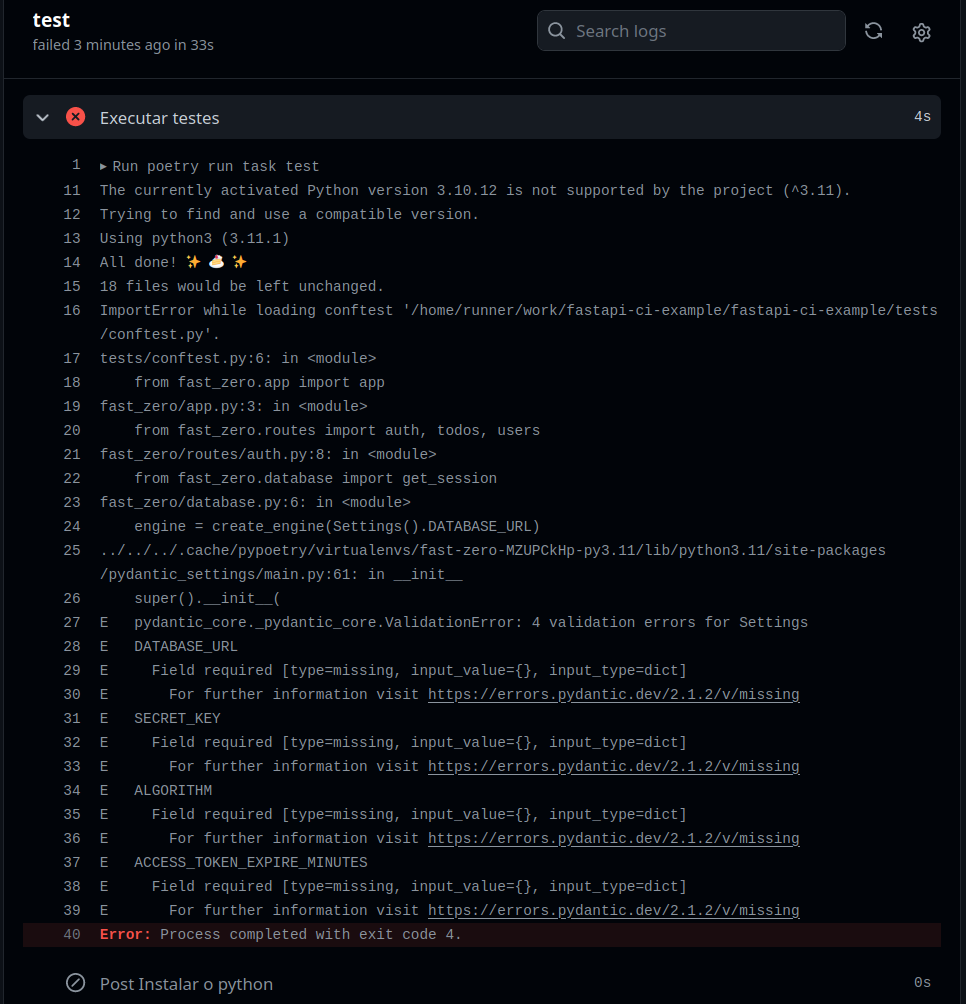Open the pydantic link under ALGORITHM error
This screenshot has width=966, height=1004.
[613, 838]
